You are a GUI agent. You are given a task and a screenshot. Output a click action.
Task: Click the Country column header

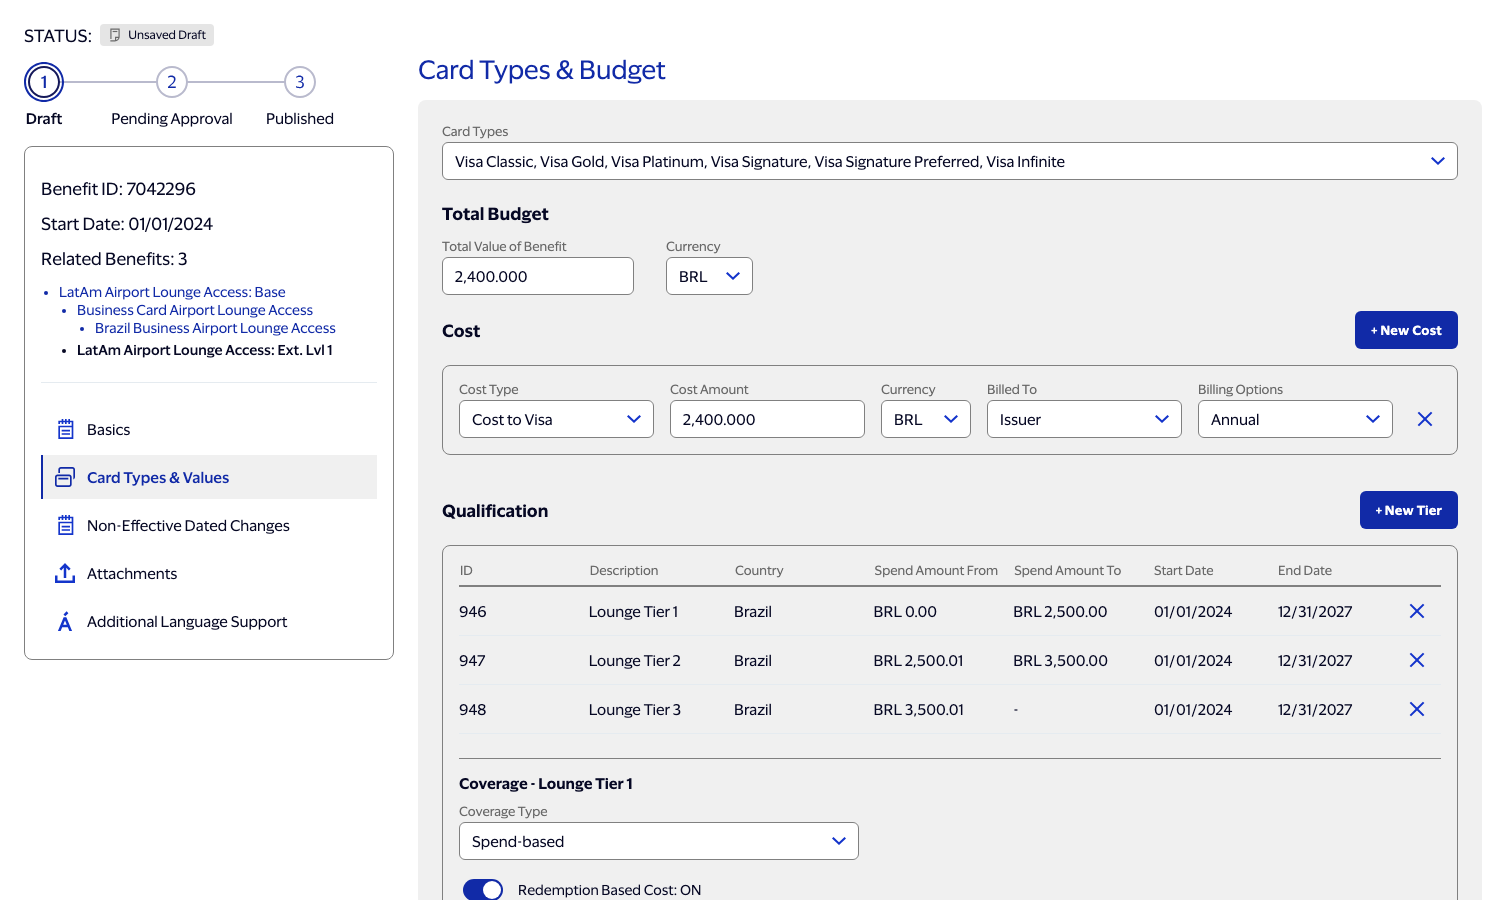(759, 570)
